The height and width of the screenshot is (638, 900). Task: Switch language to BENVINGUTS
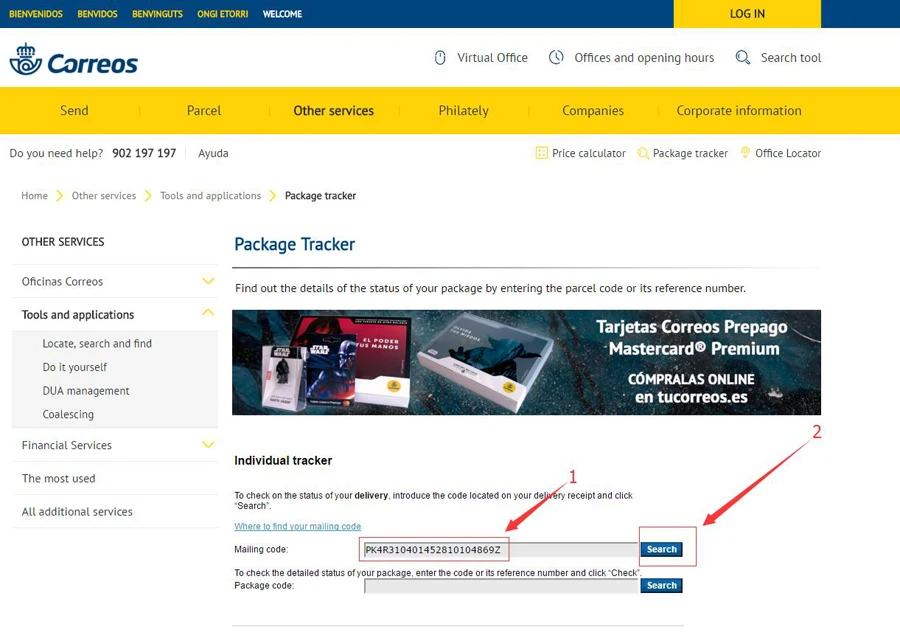coord(157,14)
